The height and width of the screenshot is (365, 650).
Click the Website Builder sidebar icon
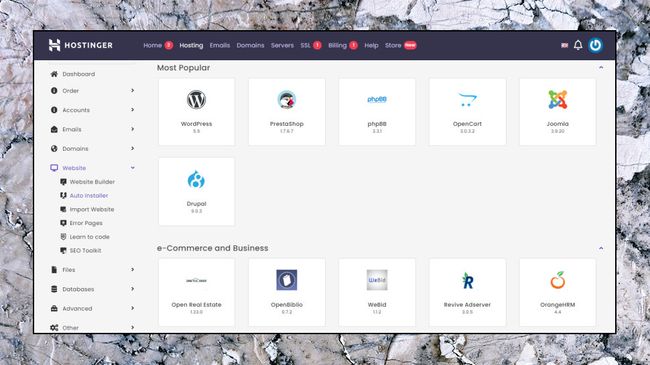point(63,182)
